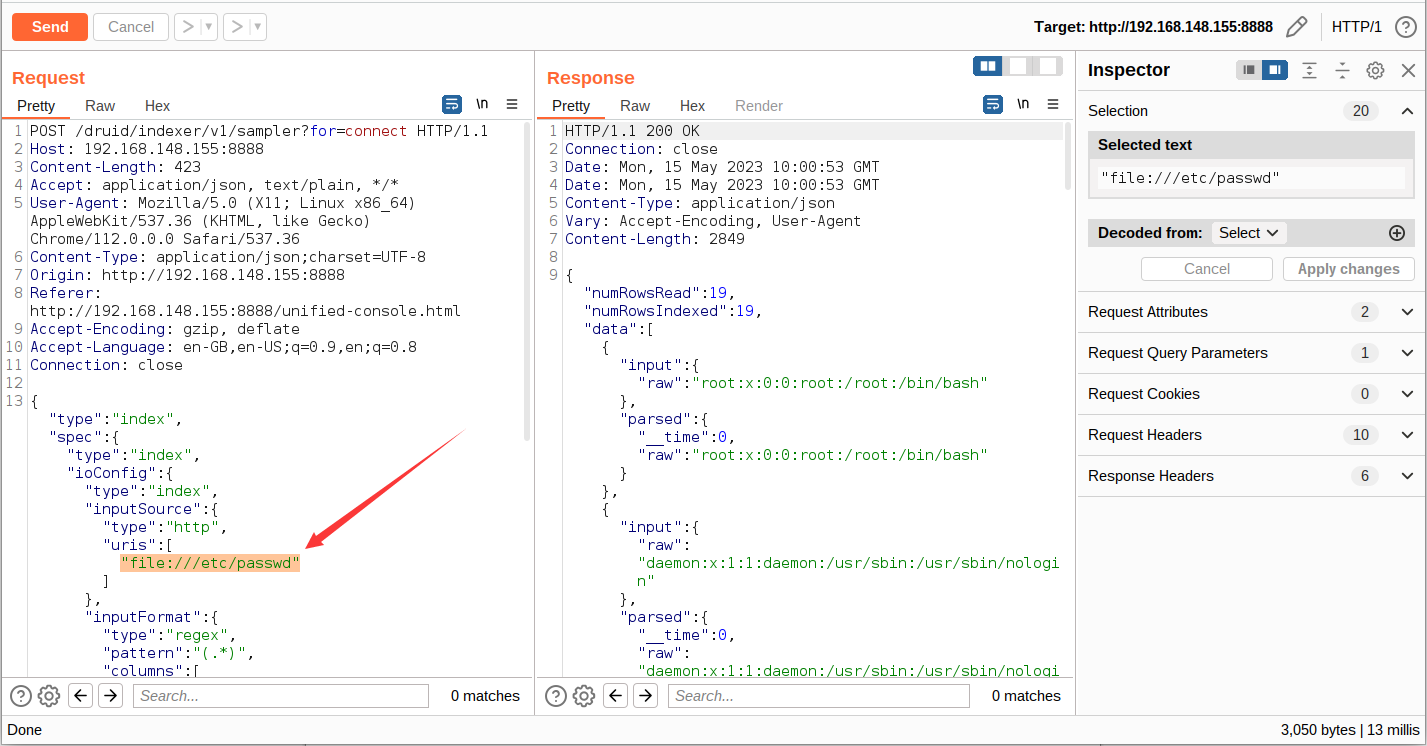Switch Response view to Raw tab
1427x746 pixels.
(x=635, y=106)
